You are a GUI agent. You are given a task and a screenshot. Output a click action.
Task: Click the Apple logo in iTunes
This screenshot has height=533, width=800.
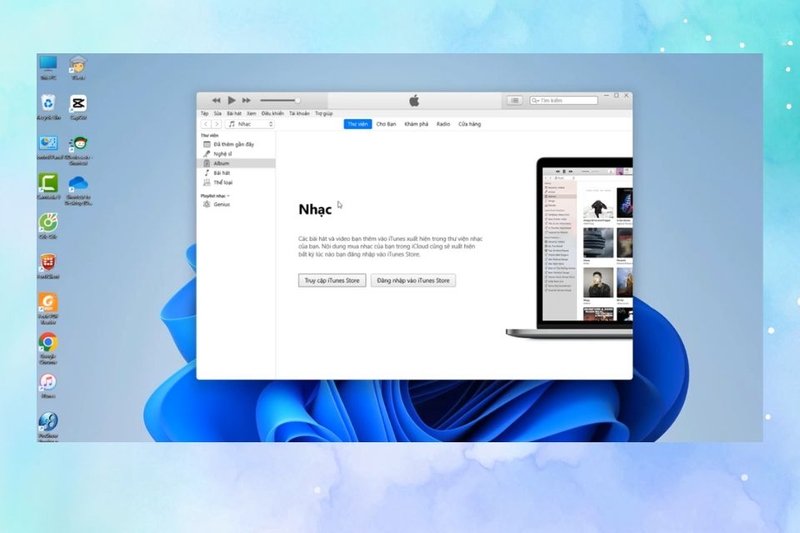coord(414,100)
